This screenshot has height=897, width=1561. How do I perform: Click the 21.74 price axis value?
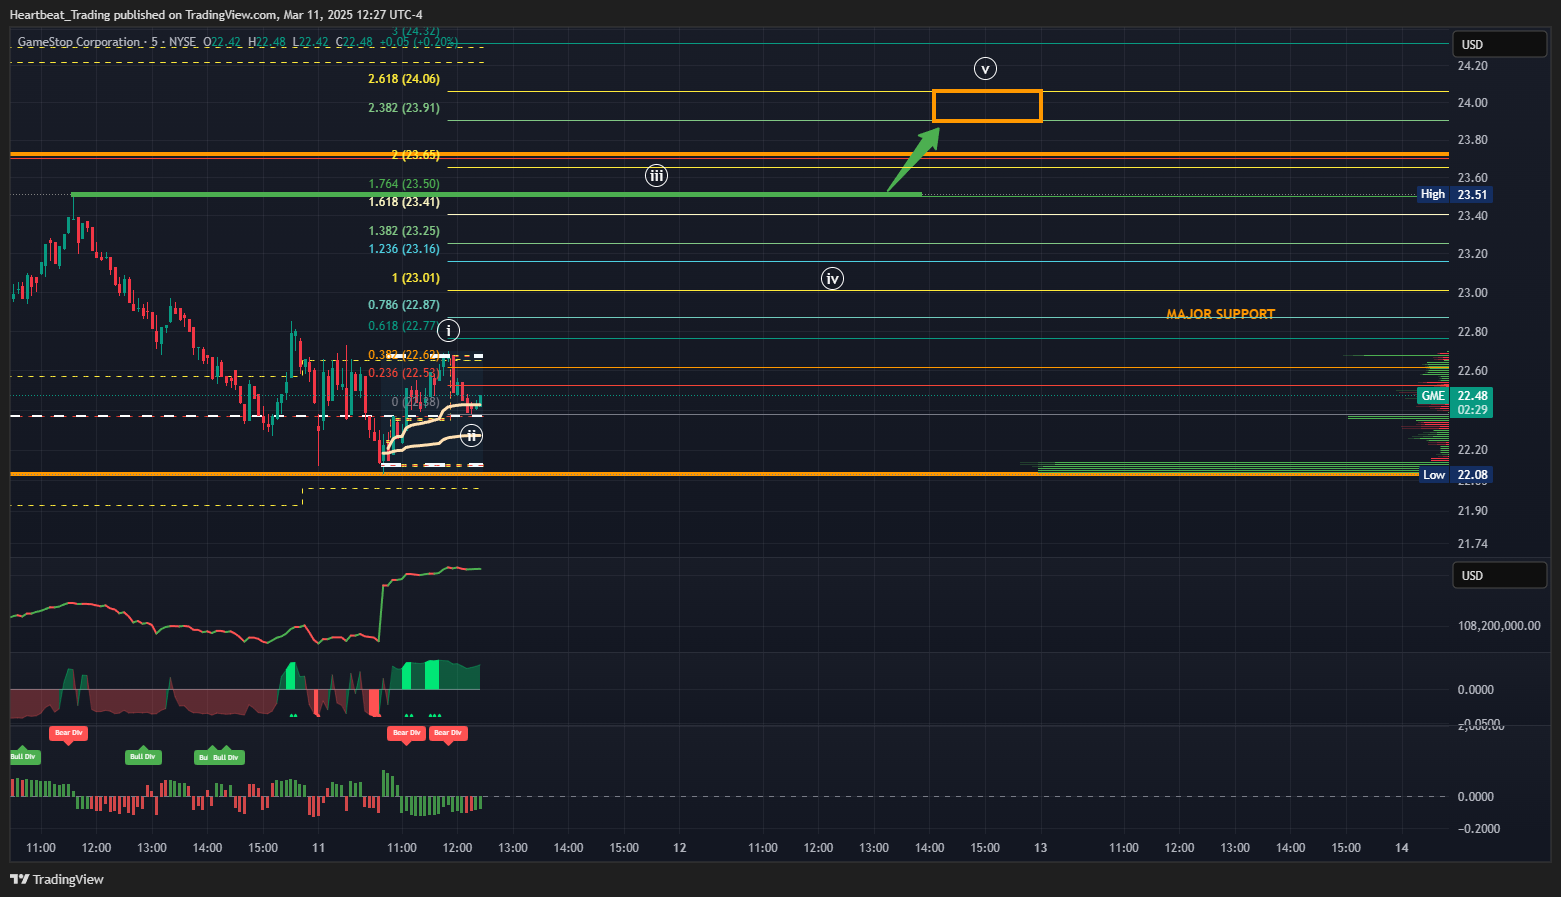coord(1472,544)
